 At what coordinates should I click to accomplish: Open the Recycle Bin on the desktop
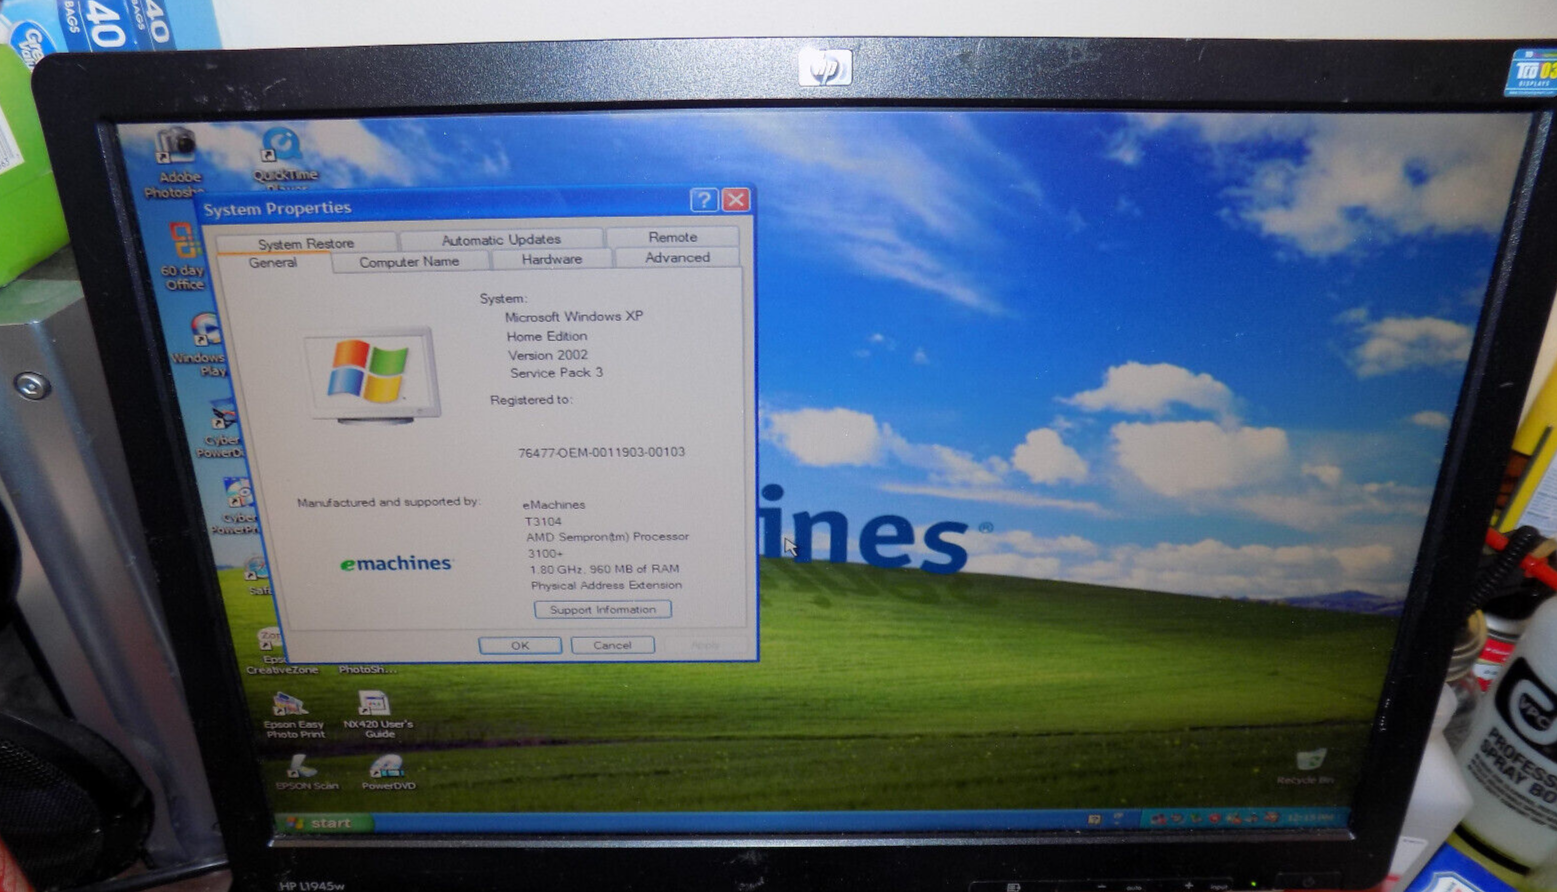tap(1306, 766)
